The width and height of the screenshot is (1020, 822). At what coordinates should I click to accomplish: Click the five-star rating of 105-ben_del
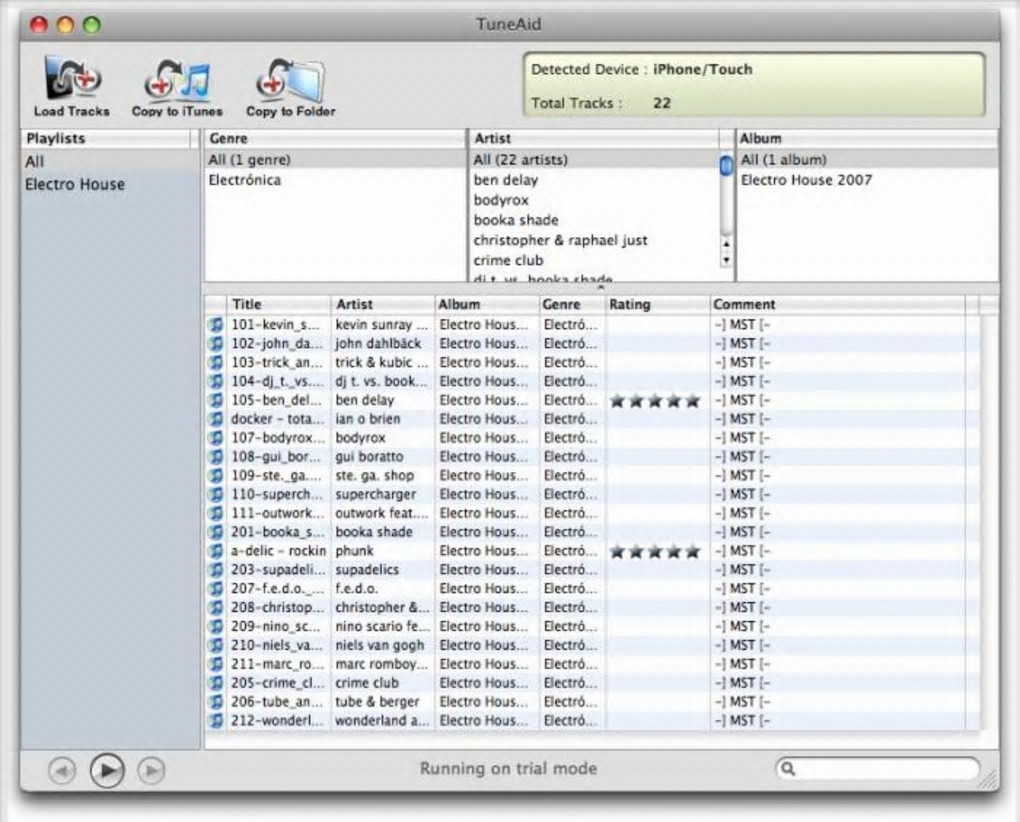click(x=655, y=401)
